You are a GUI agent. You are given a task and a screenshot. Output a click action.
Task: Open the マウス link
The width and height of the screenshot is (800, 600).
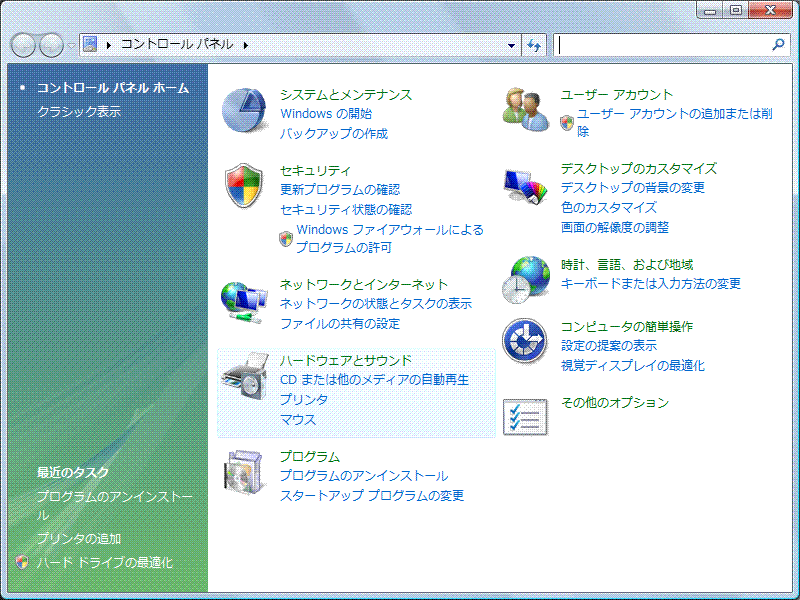[298, 419]
